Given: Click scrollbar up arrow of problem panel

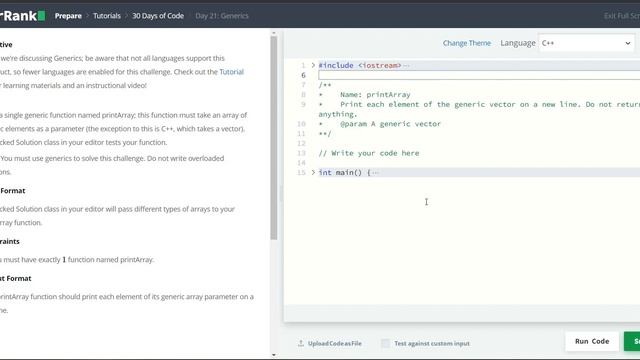Looking at the screenshot, I should pos(274,33).
